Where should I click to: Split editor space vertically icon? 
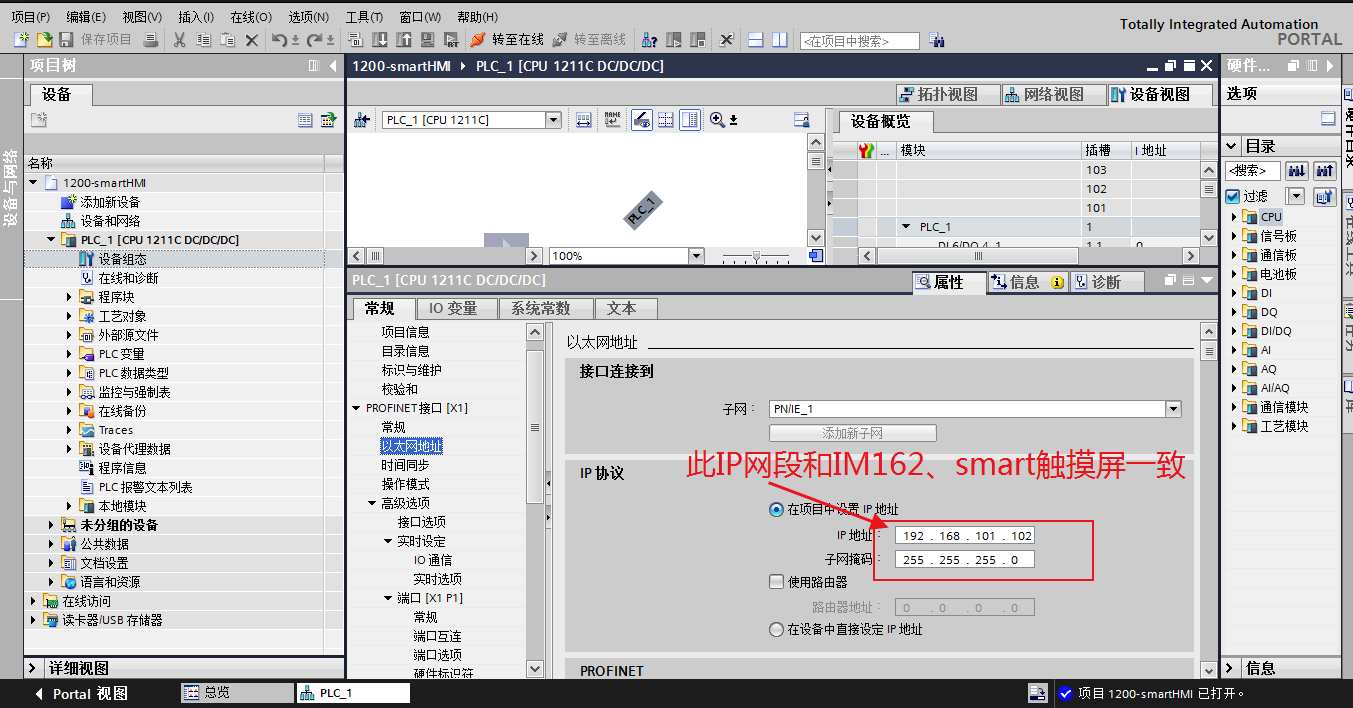[x=780, y=40]
